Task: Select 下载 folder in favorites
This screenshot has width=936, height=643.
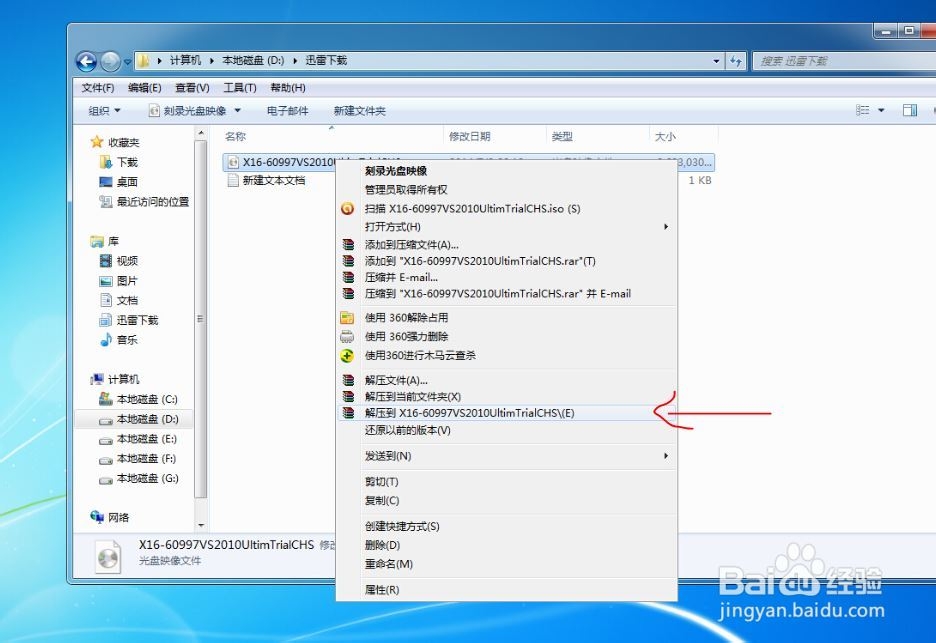Action: tap(118, 162)
